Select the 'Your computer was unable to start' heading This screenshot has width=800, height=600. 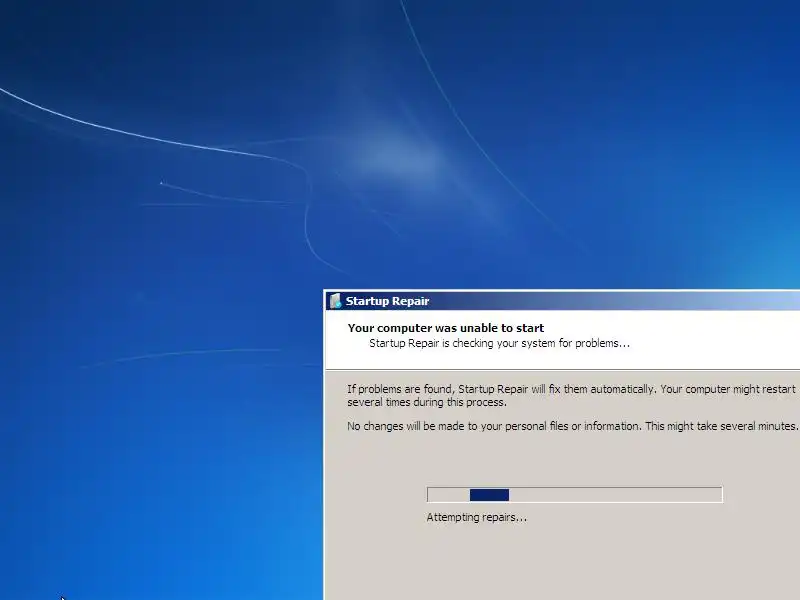click(x=445, y=328)
